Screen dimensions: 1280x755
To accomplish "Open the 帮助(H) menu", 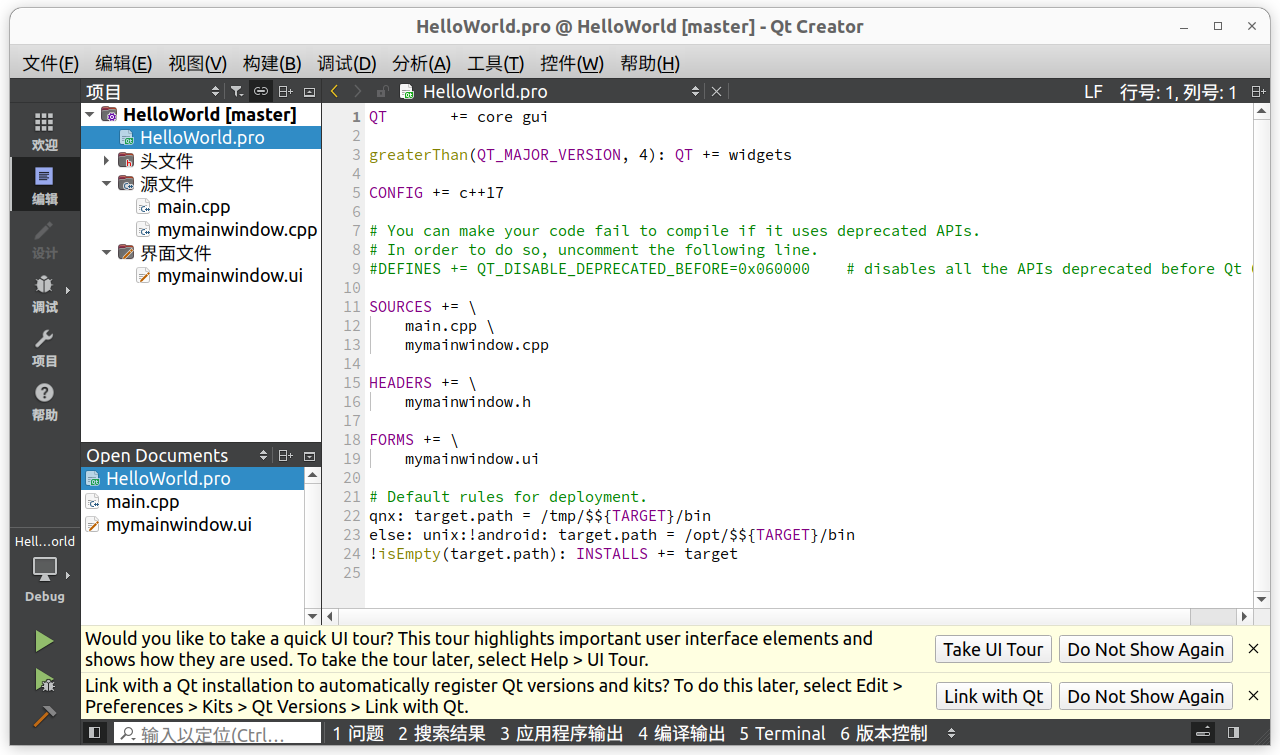I will tap(650, 64).
